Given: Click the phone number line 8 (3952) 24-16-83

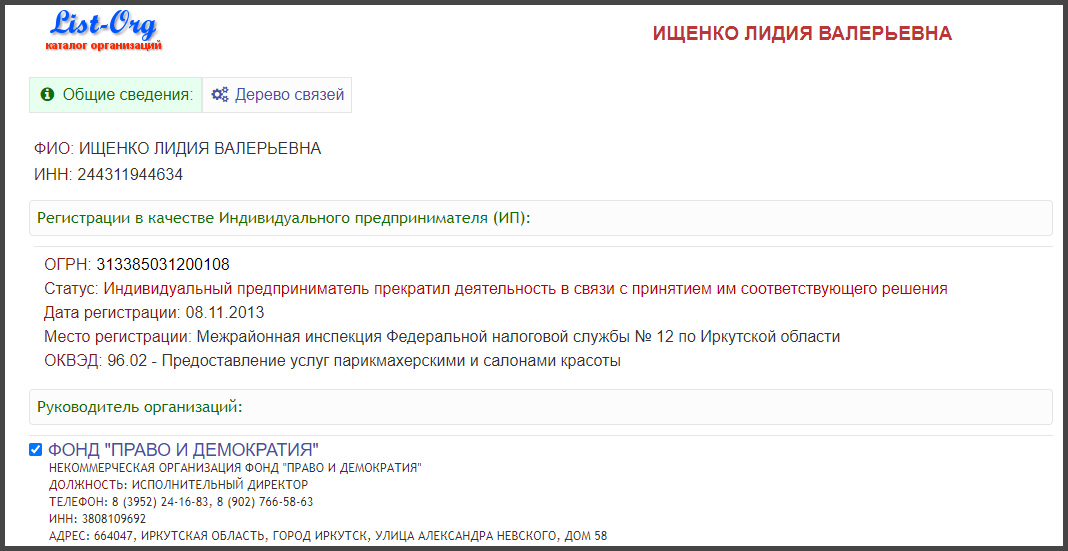Looking at the screenshot, I should point(181,502).
